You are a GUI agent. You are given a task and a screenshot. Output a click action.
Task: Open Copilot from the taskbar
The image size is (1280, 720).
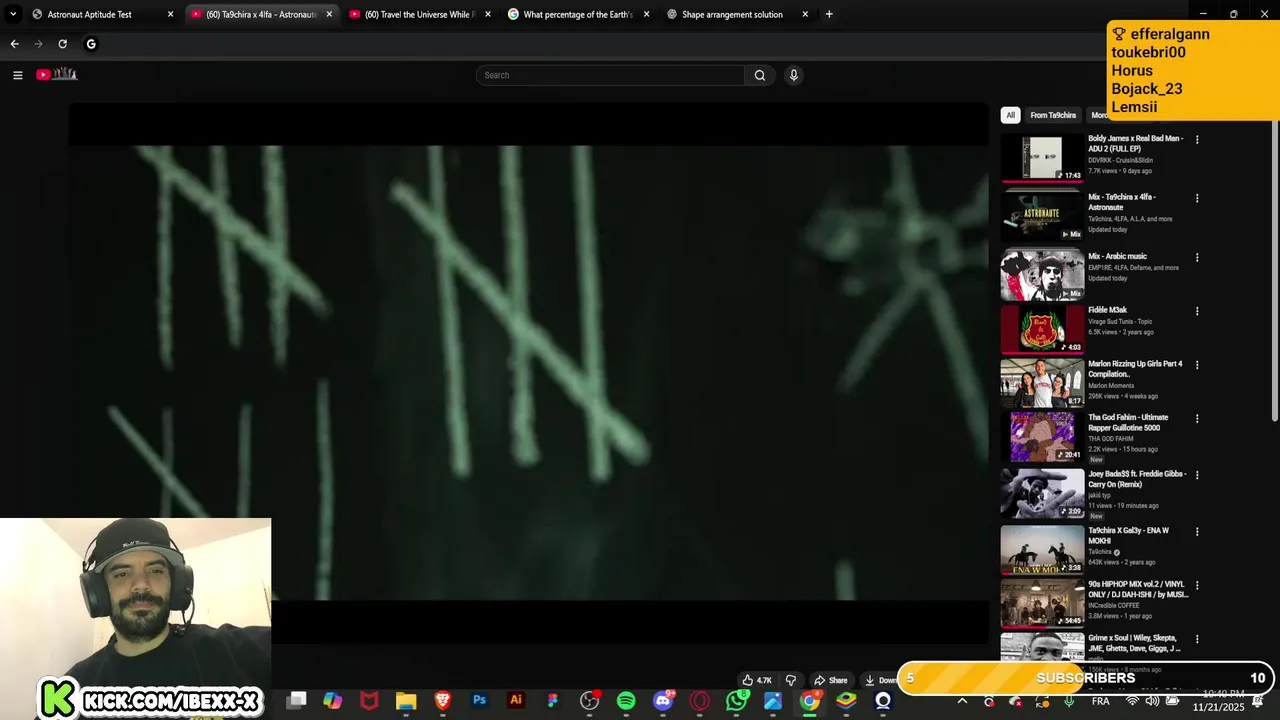pos(332,701)
